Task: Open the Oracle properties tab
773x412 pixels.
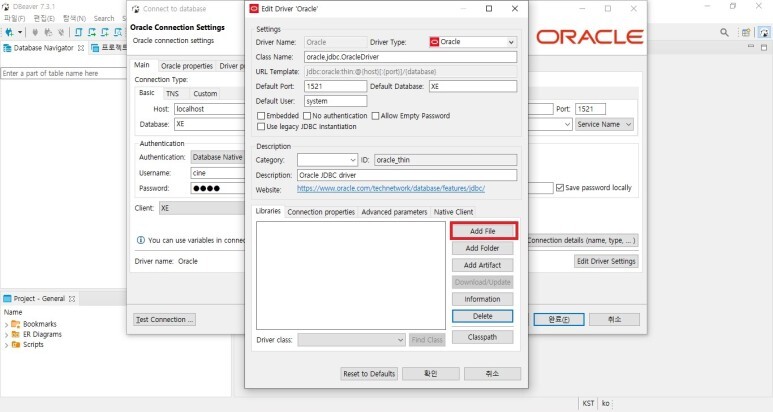Action: pyautogui.click(x=187, y=66)
